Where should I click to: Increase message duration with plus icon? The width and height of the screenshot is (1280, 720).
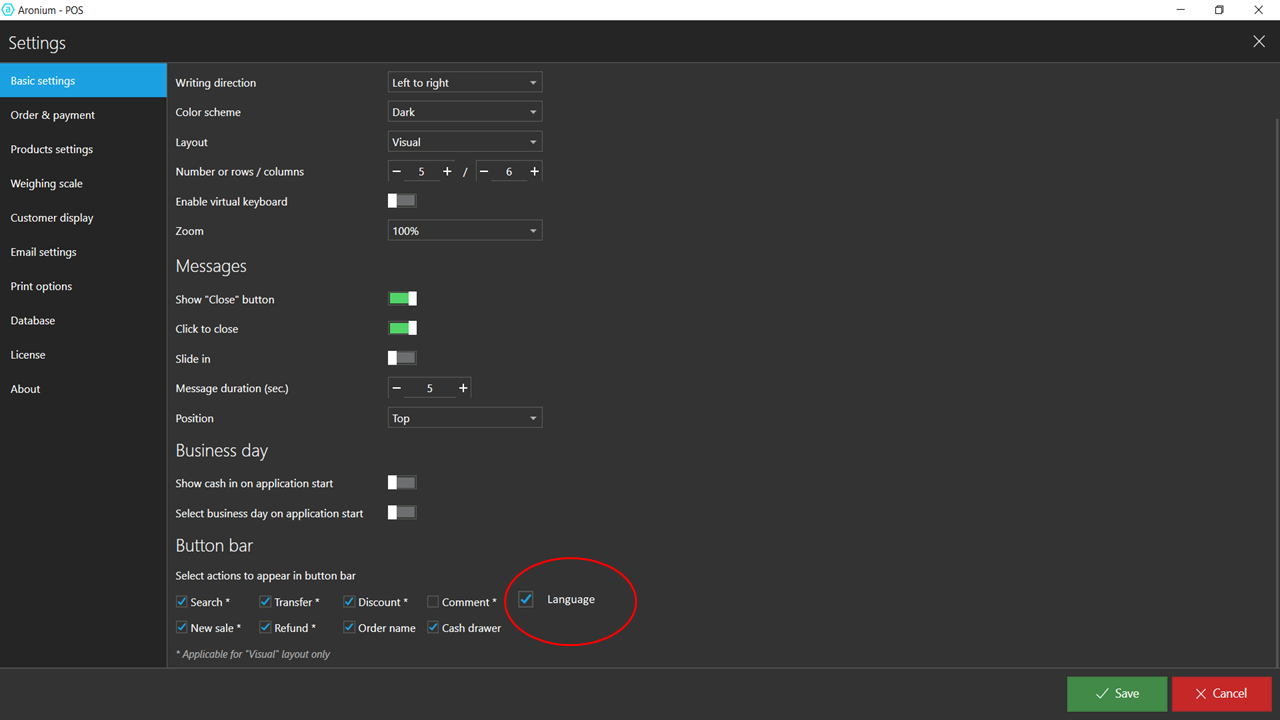(463, 388)
